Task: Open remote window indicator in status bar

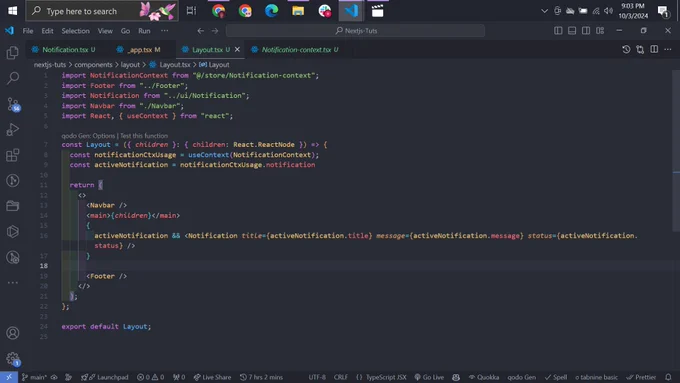Action: (x=9, y=377)
